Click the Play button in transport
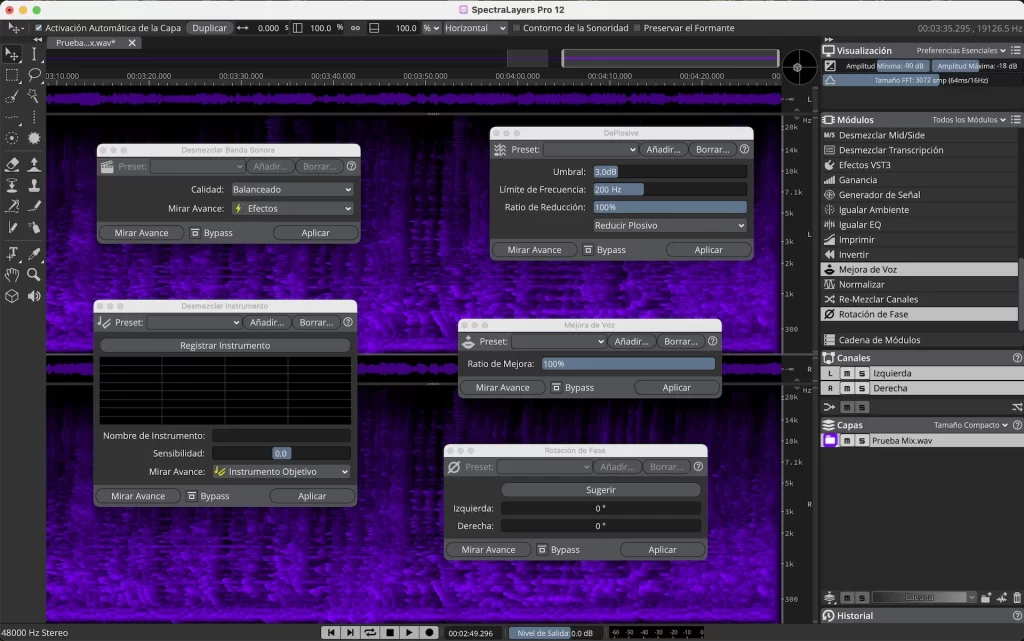Viewport: 1024px width, 641px height. pyautogui.click(x=409, y=632)
